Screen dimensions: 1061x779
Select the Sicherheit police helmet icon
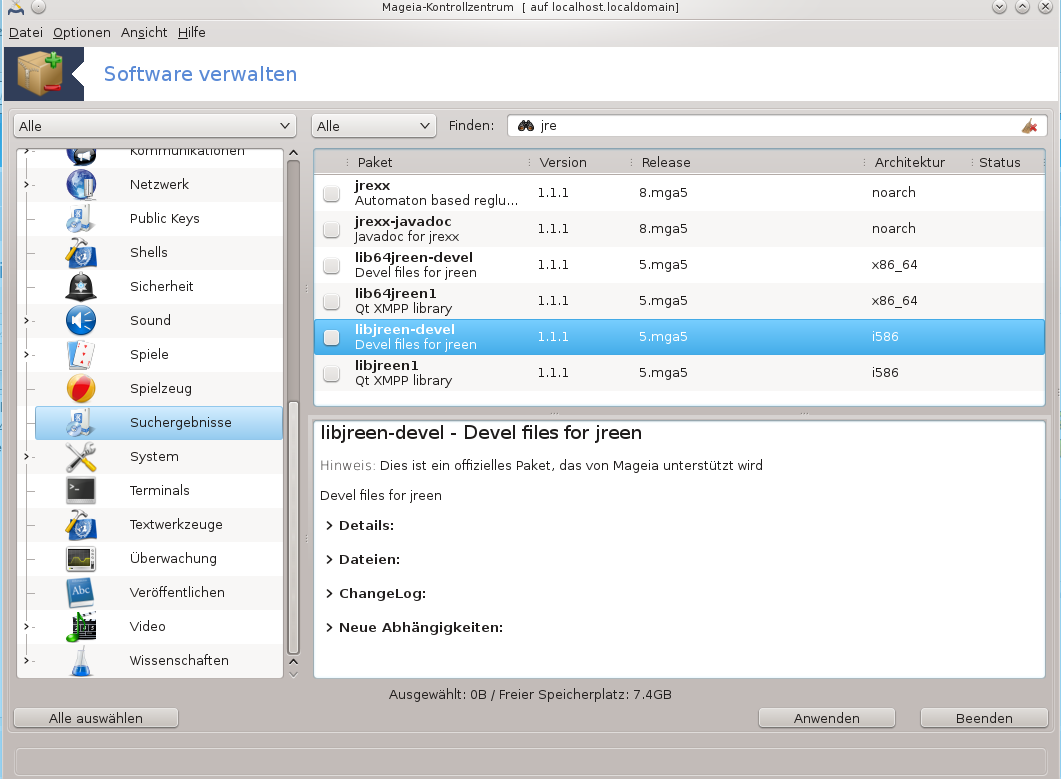[x=81, y=287]
